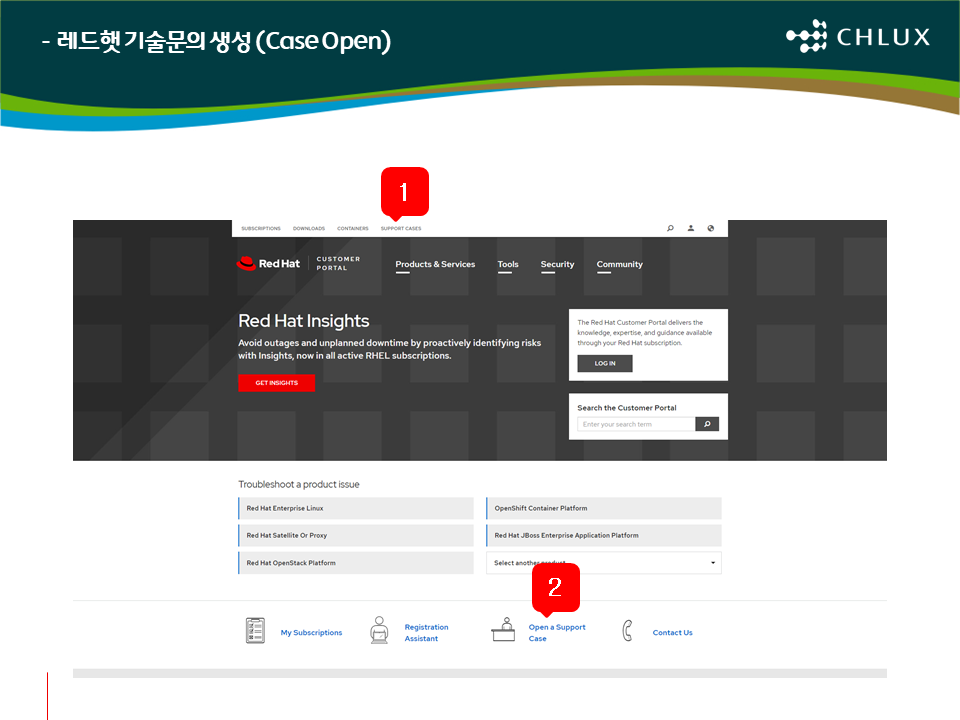Submit search with the magnifier button
The width and height of the screenshot is (960, 720).
tap(707, 424)
